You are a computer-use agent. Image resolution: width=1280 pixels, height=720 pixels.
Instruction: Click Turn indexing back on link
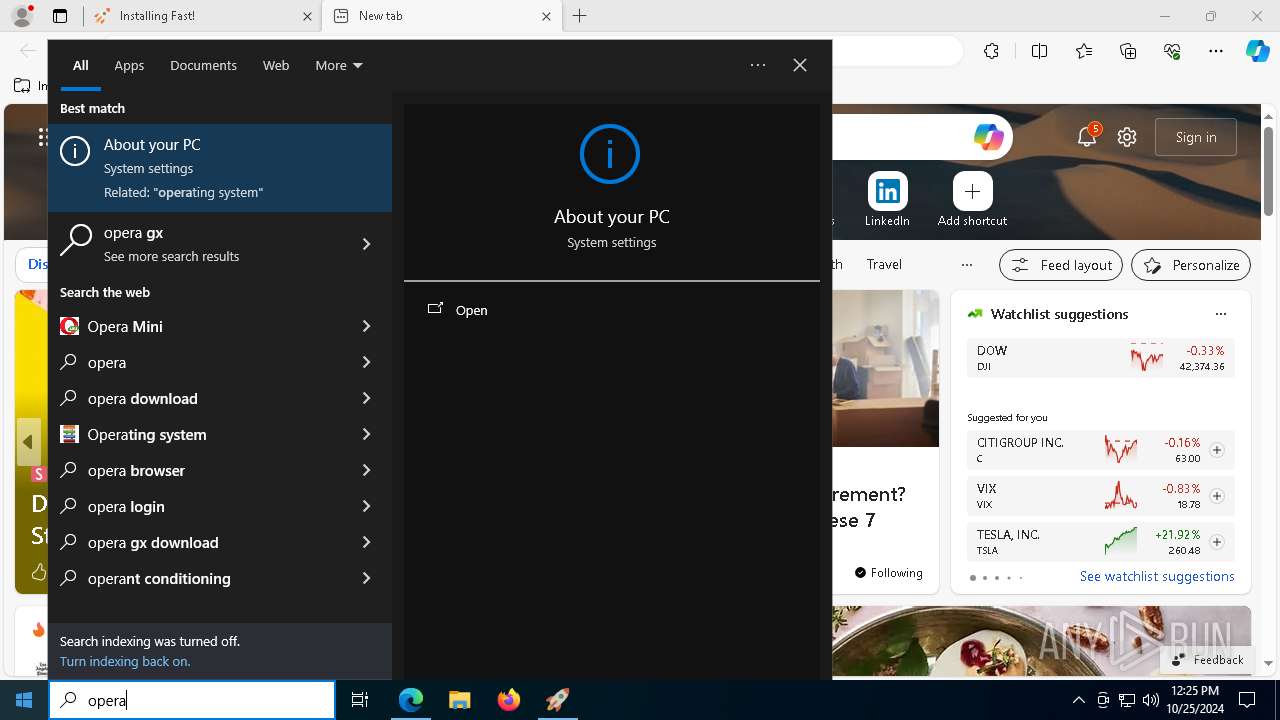tap(125, 661)
